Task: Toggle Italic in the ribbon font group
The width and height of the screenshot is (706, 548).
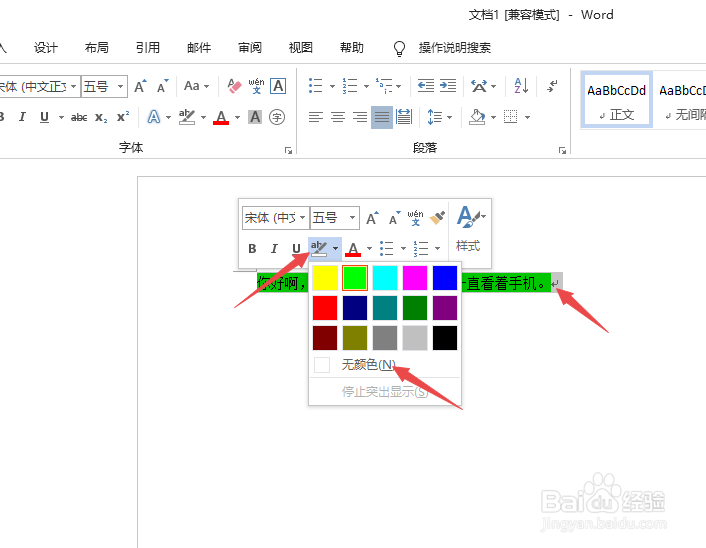Action: [x=22, y=117]
